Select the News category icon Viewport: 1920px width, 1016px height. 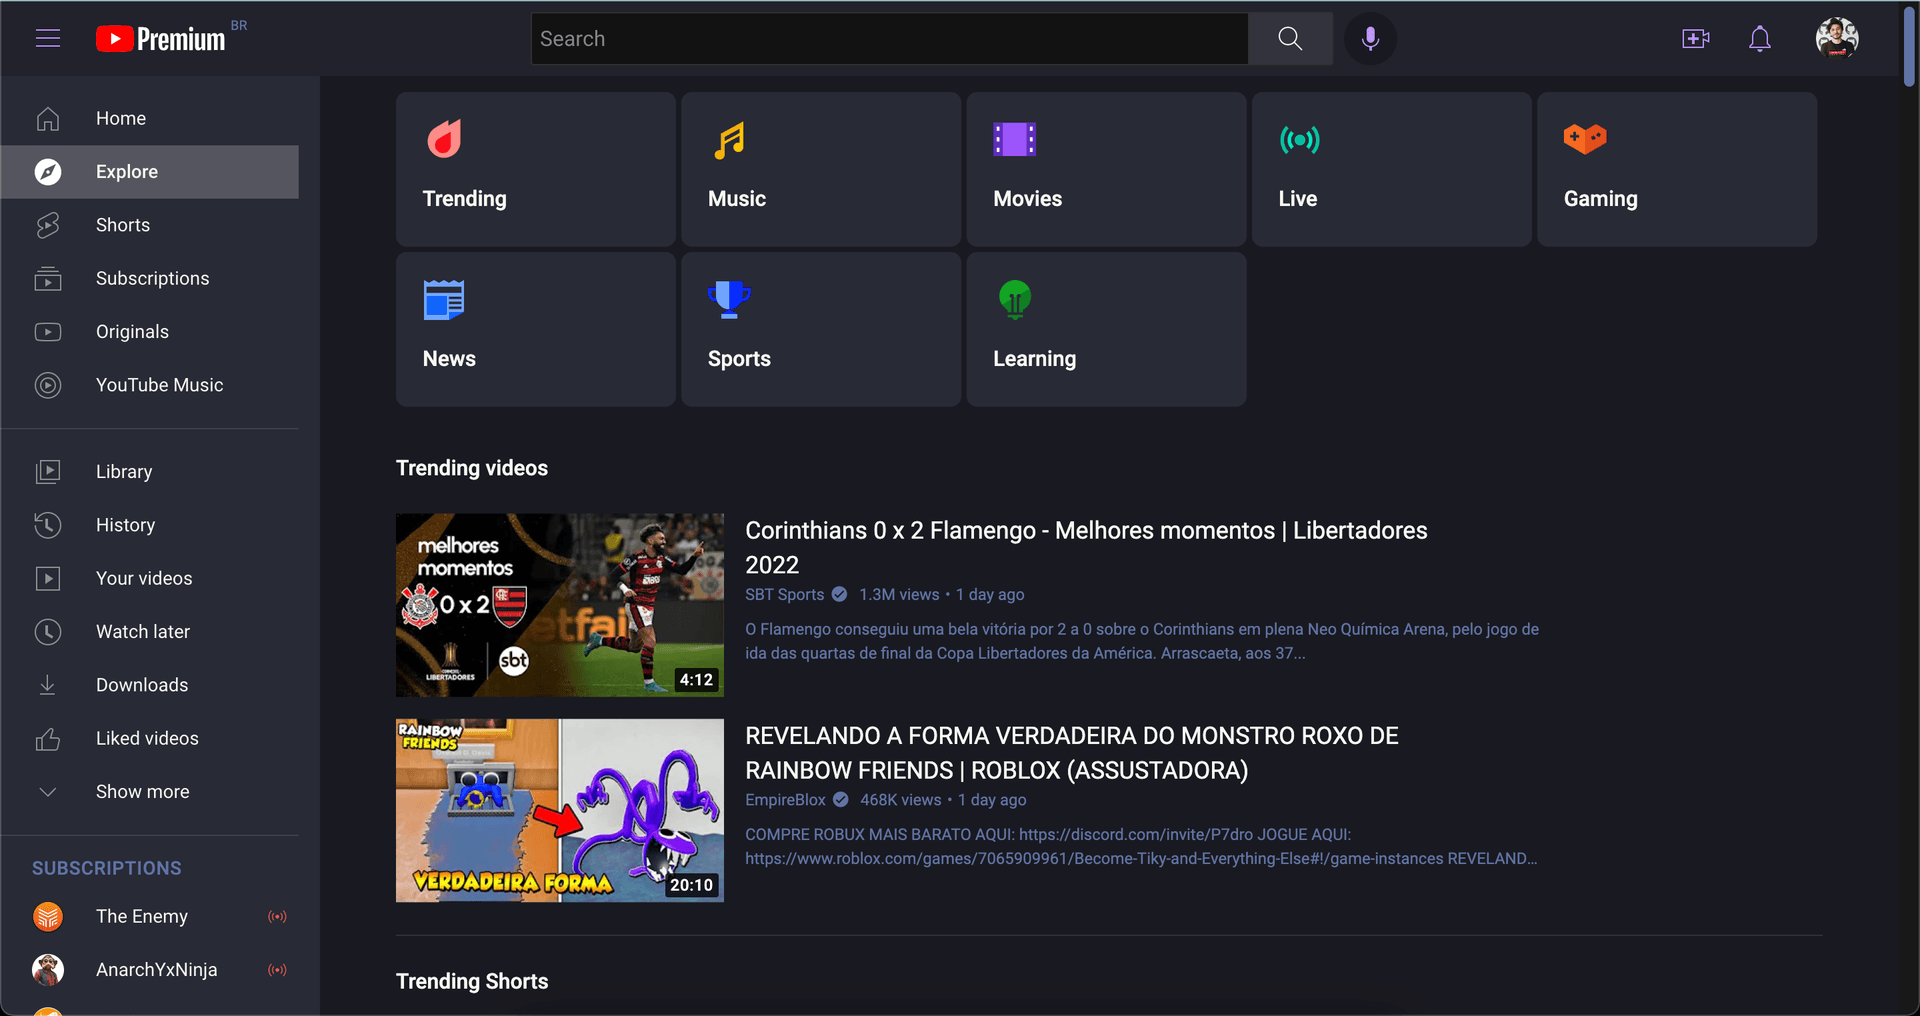point(444,299)
